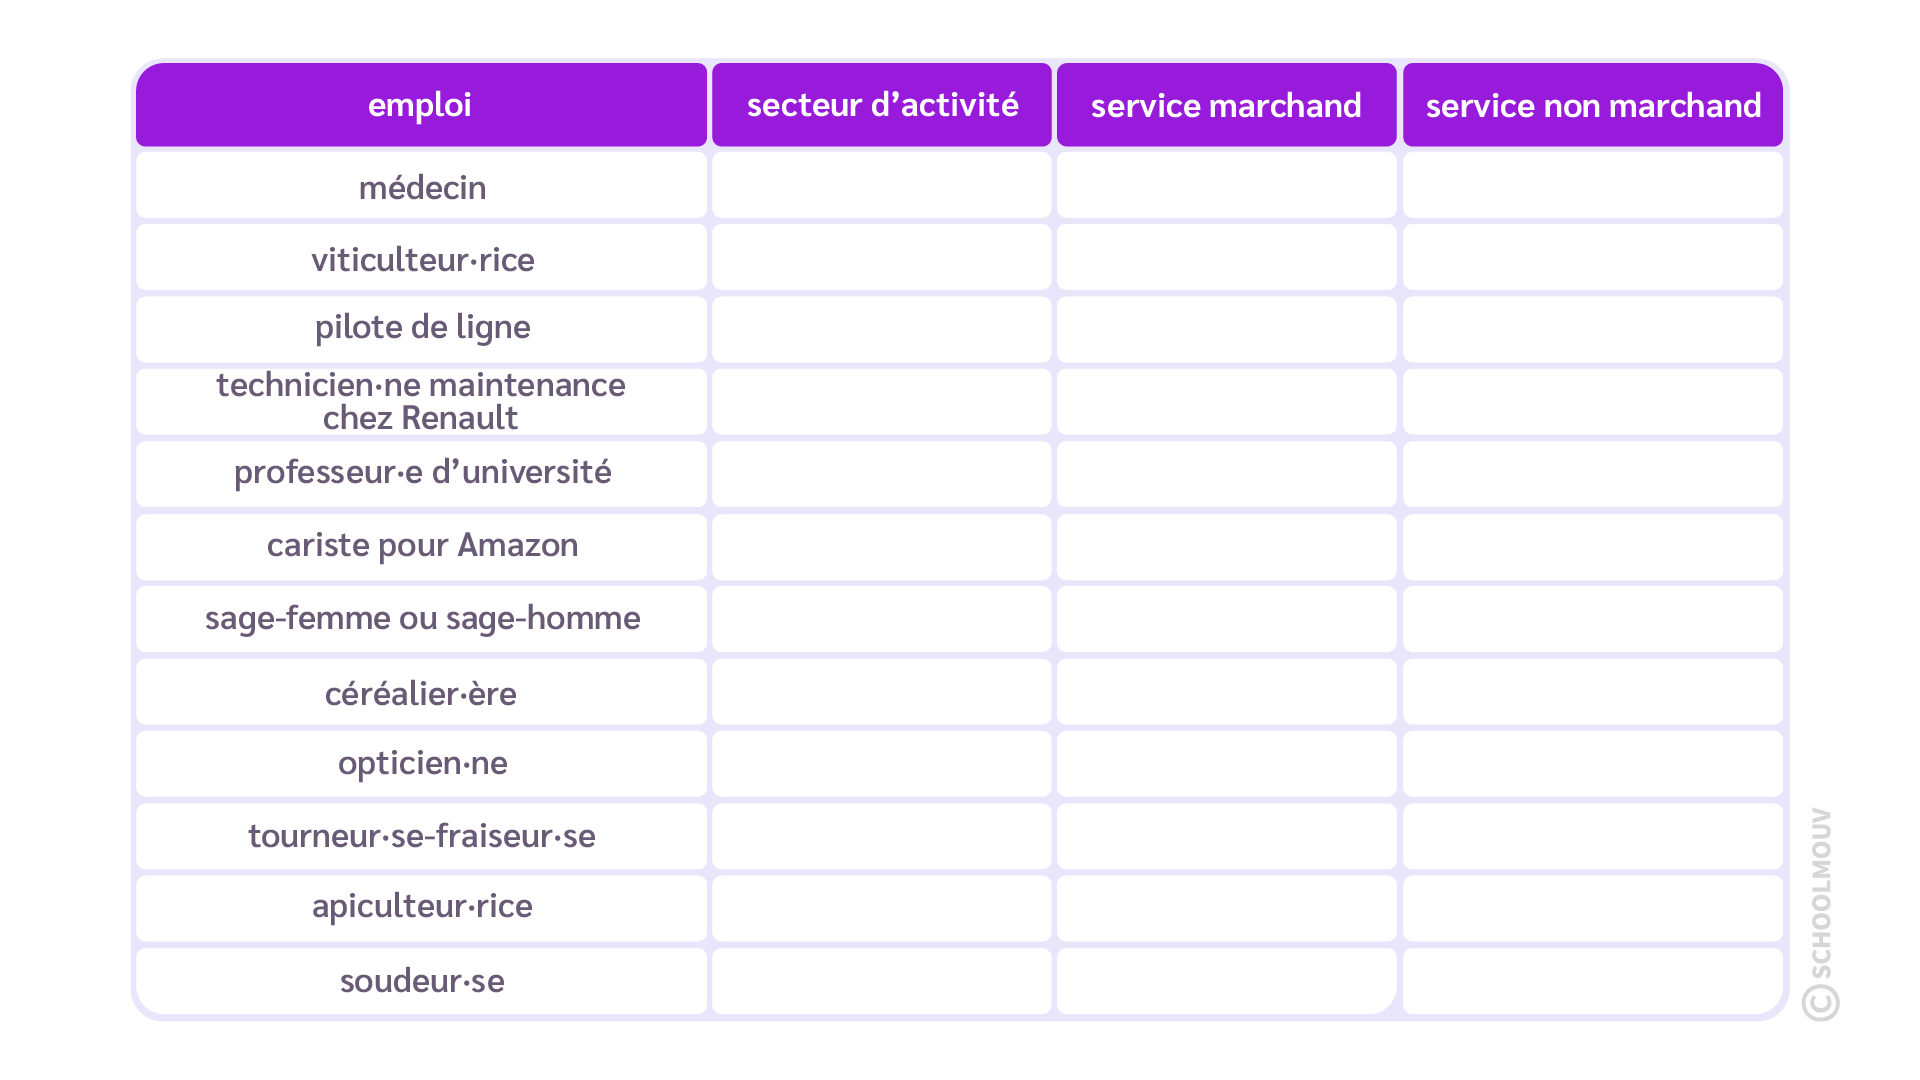Screen dimensions: 1920x1080
Task: Click the "céréalier·ère" cell
Action: [x=421, y=693]
